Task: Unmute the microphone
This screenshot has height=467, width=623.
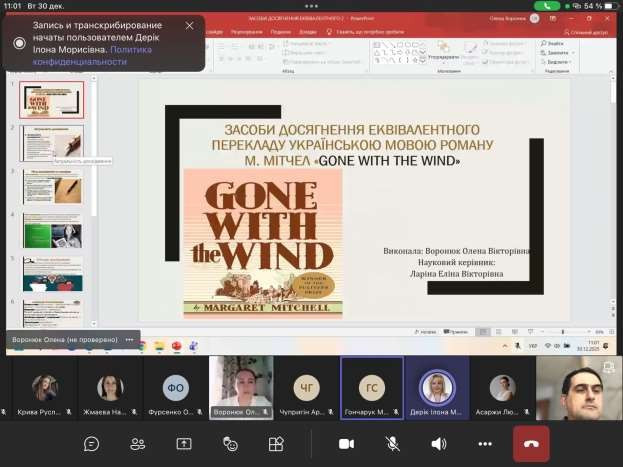Action: [393, 443]
